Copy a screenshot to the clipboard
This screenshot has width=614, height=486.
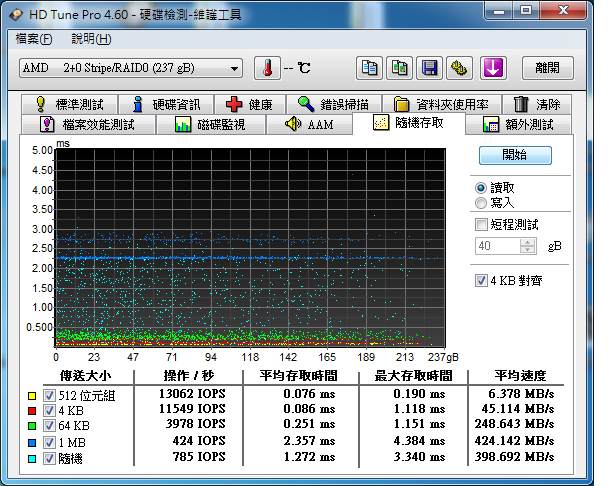[399, 68]
